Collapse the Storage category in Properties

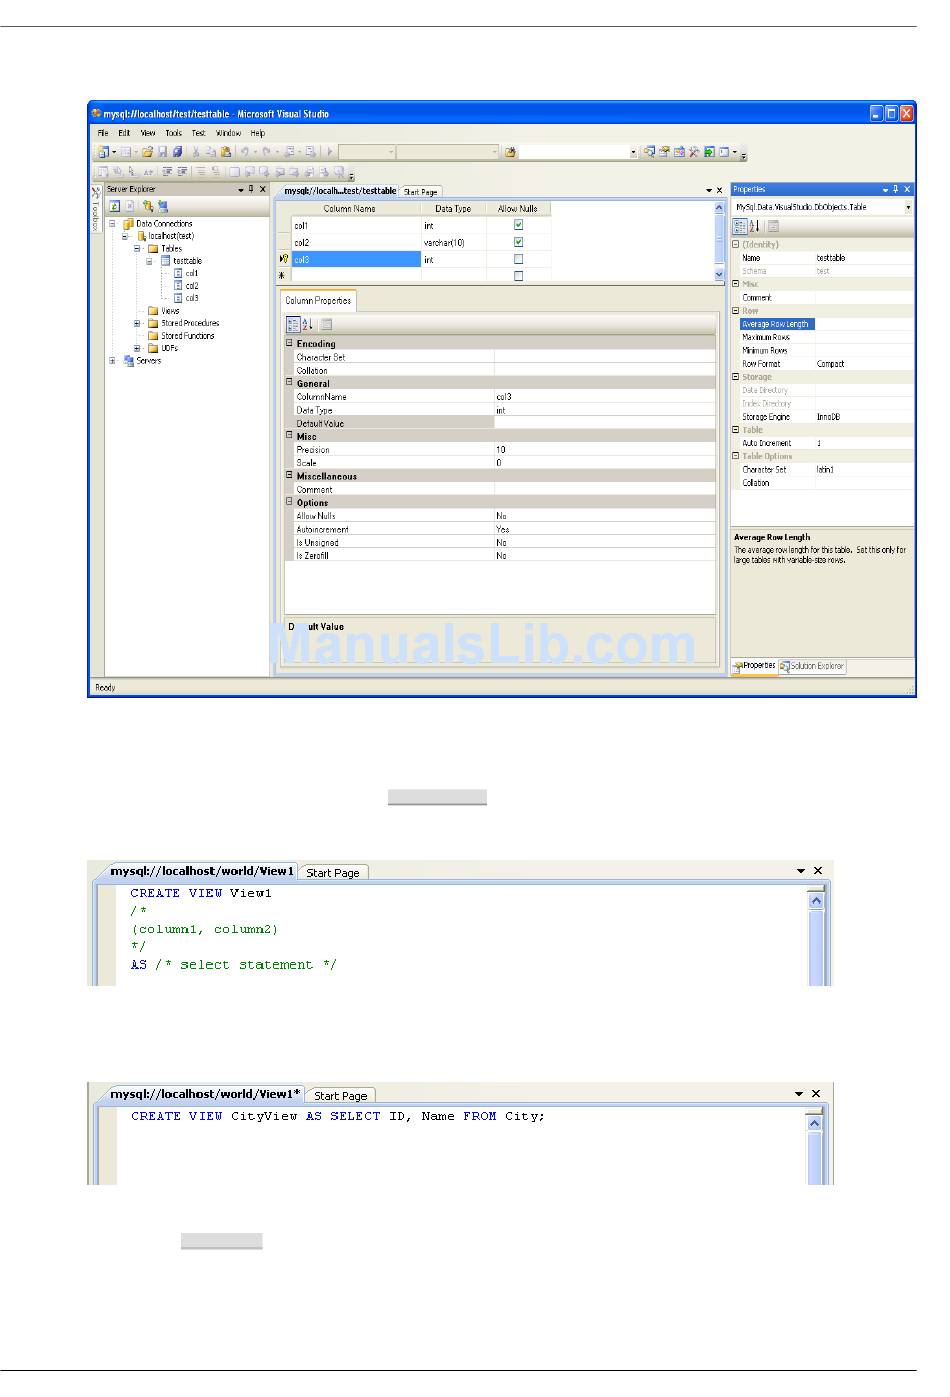736,377
